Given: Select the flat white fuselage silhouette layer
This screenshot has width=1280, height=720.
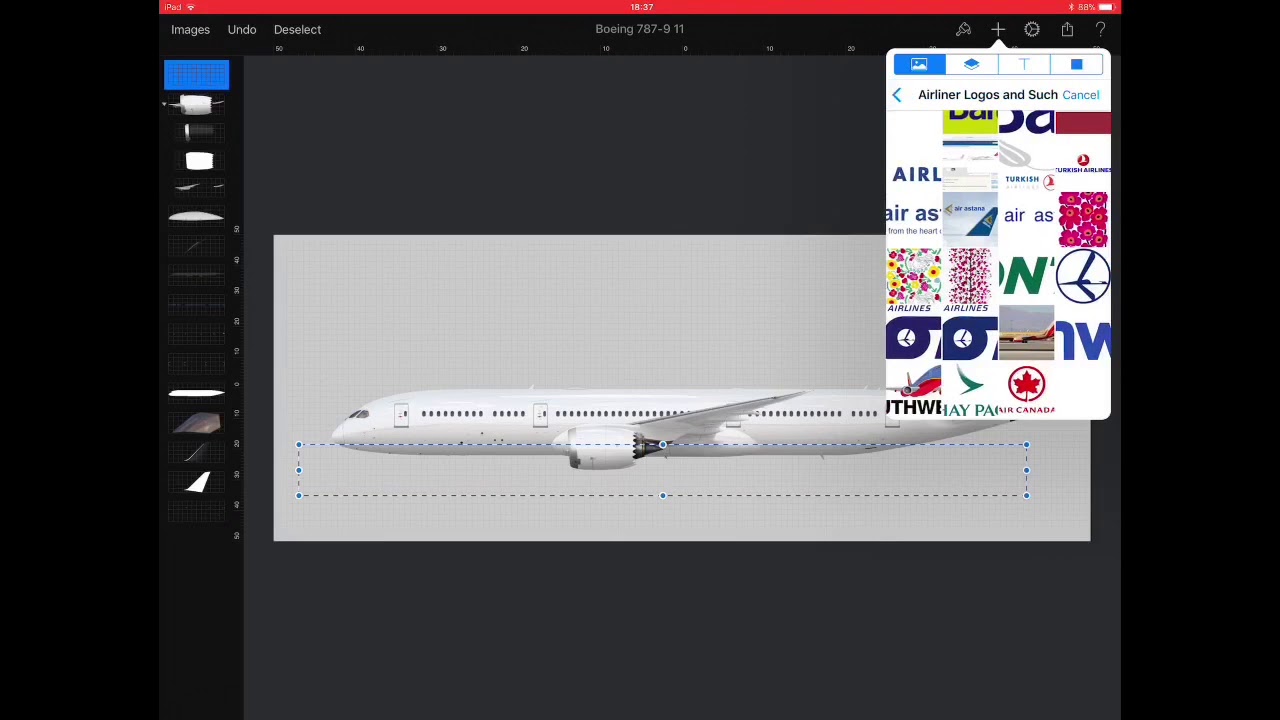Looking at the screenshot, I should [x=196, y=393].
